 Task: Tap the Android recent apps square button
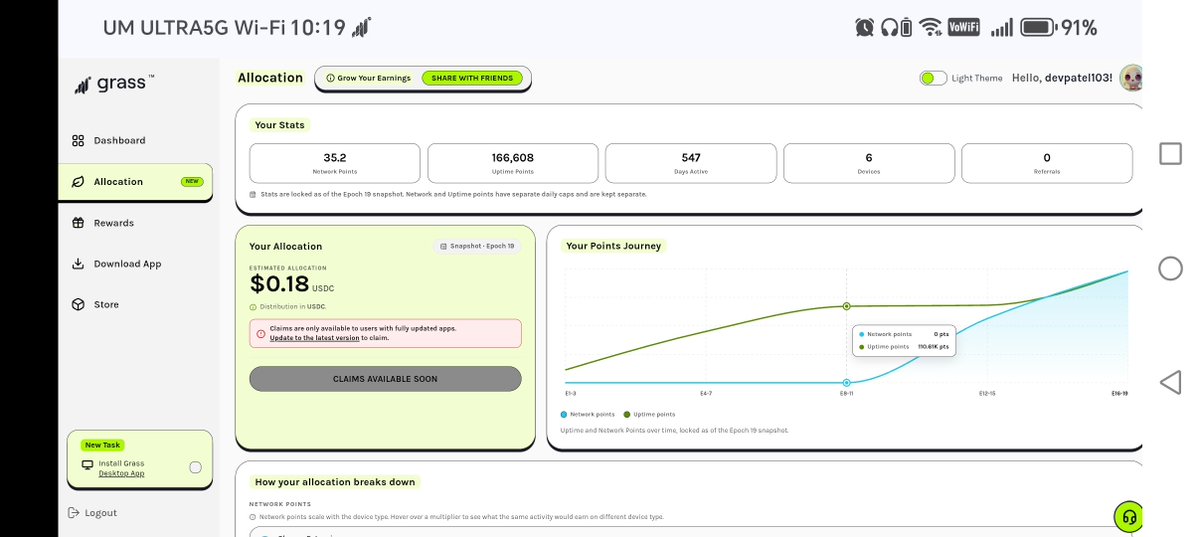(x=1171, y=154)
